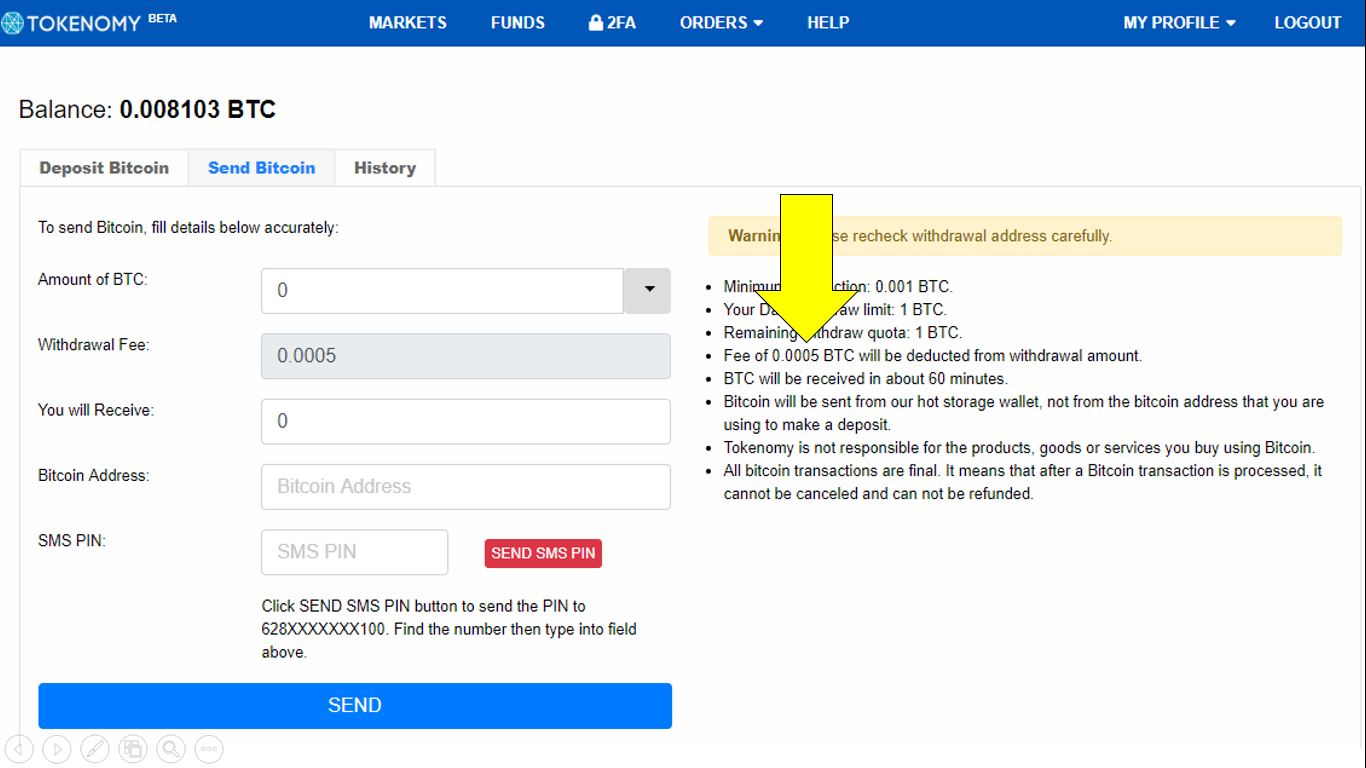
Task: Select the Send Bitcoin tab
Action: (x=261, y=168)
